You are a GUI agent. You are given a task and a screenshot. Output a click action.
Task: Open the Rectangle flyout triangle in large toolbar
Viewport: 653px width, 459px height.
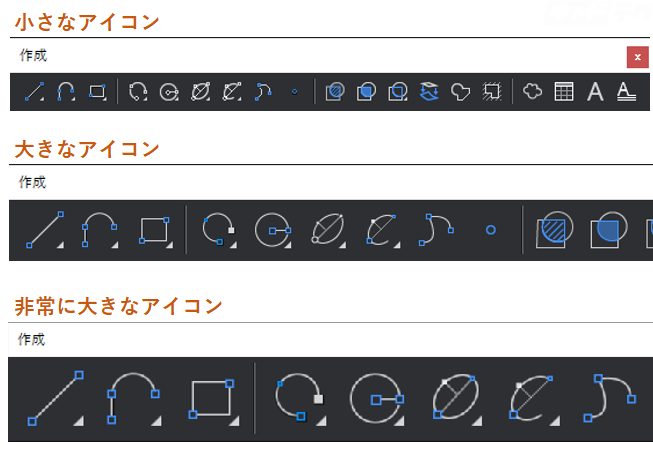169,245
